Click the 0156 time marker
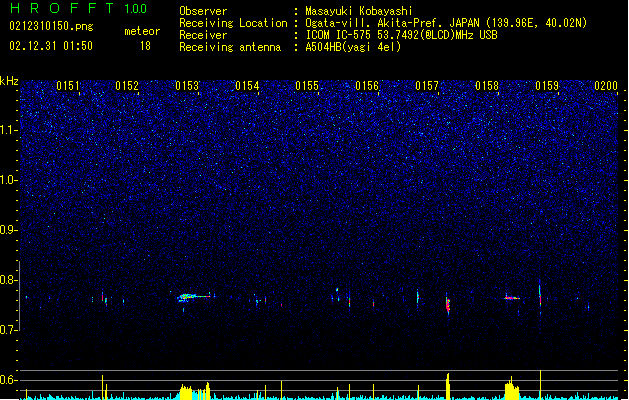Screen dimensions: 629x400 tap(367, 86)
